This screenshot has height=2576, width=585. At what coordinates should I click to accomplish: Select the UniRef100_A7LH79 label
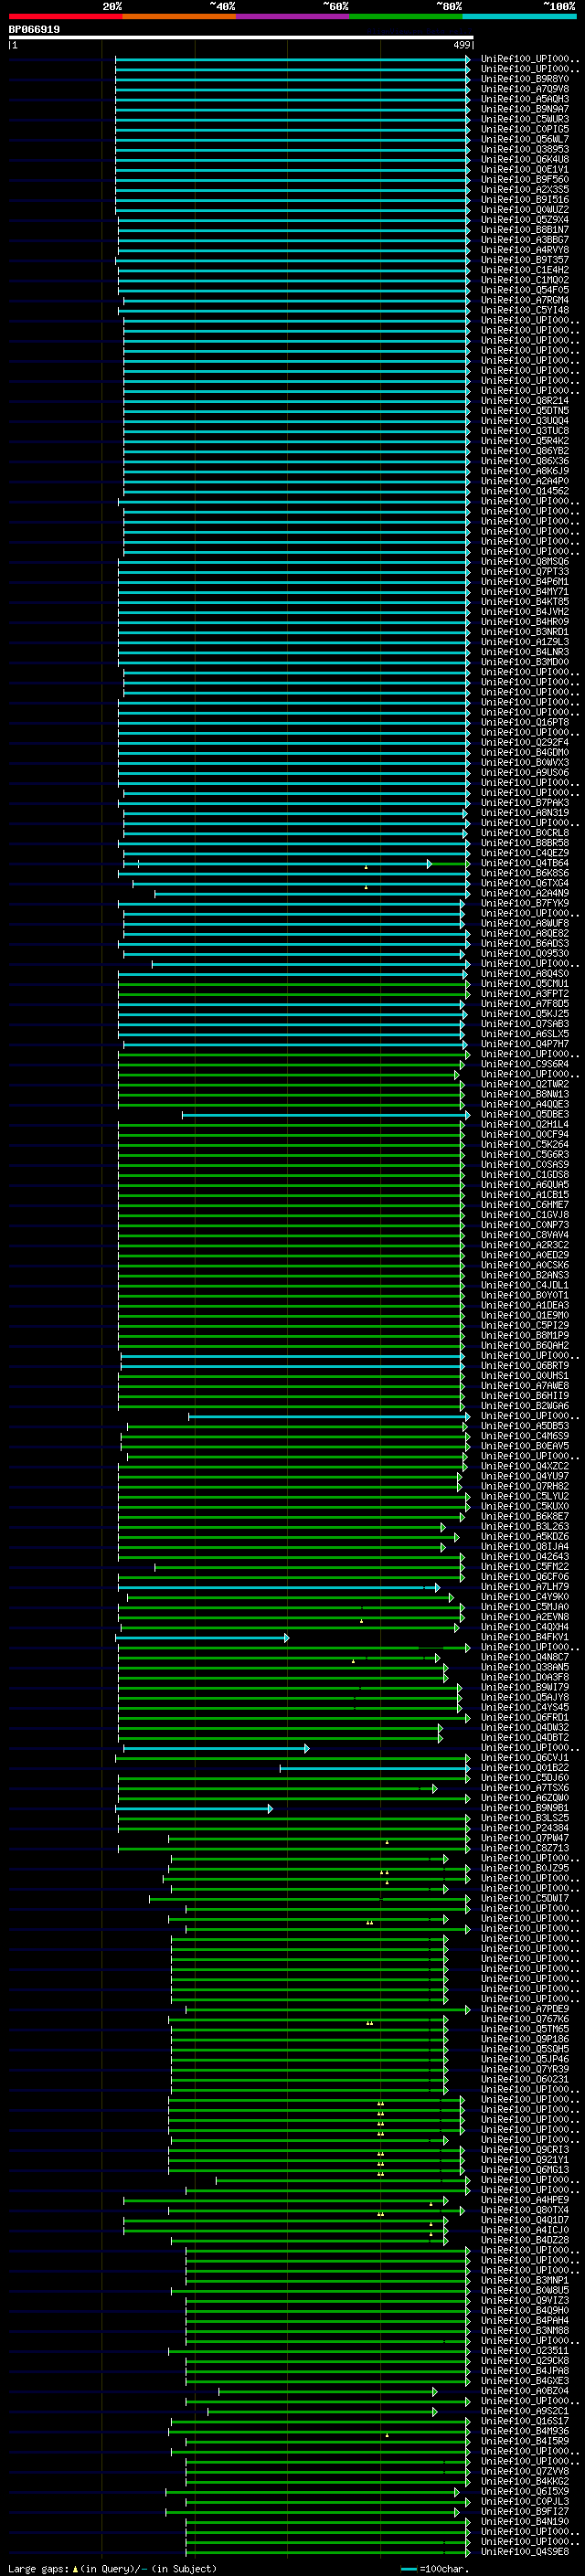point(524,1587)
